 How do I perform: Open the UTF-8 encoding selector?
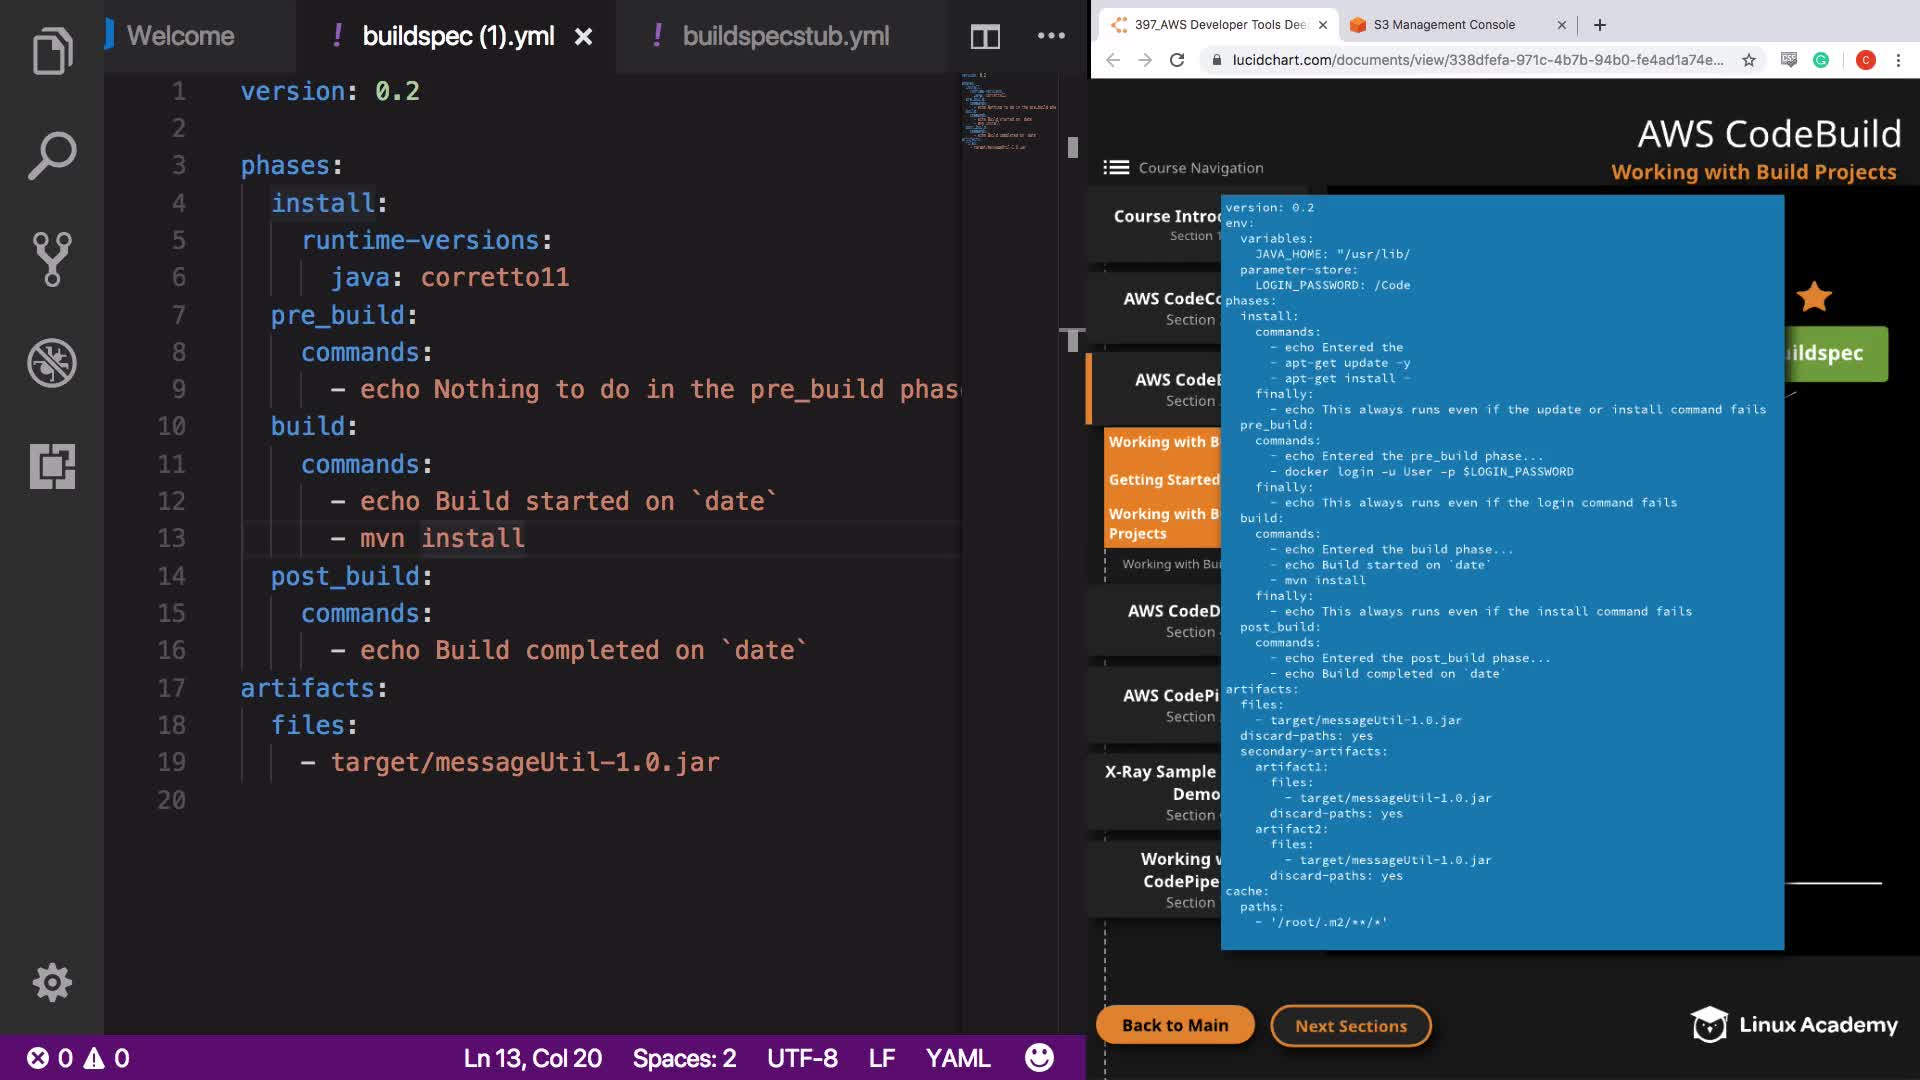coord(802,1058)
